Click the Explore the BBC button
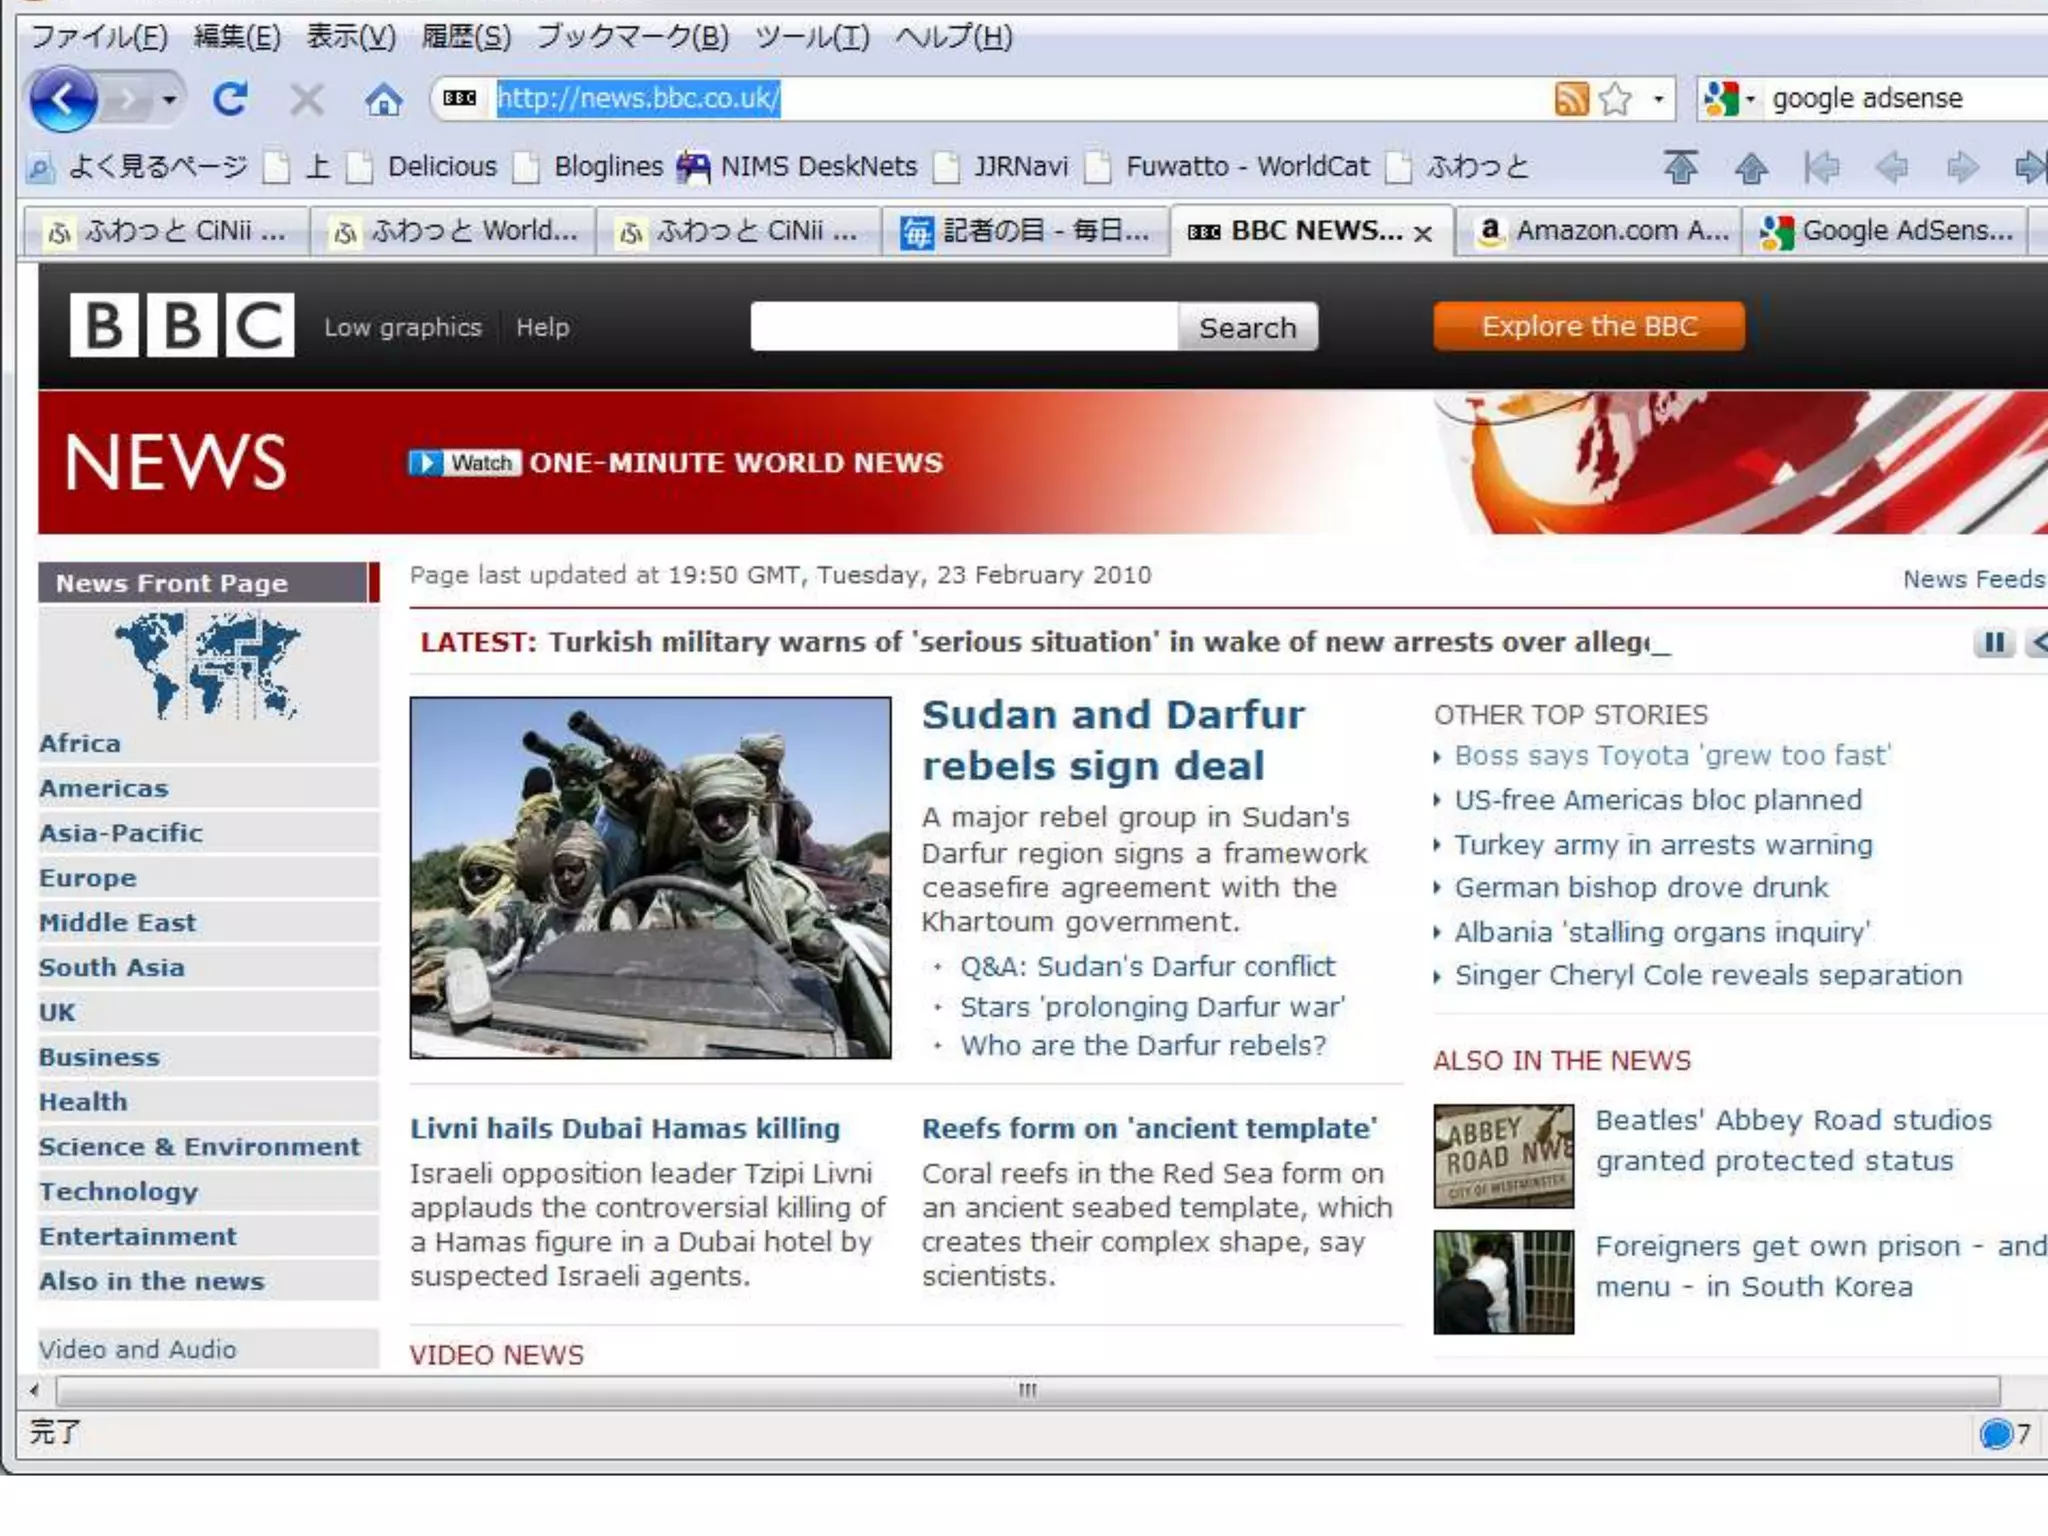 tap(1588, 326)
